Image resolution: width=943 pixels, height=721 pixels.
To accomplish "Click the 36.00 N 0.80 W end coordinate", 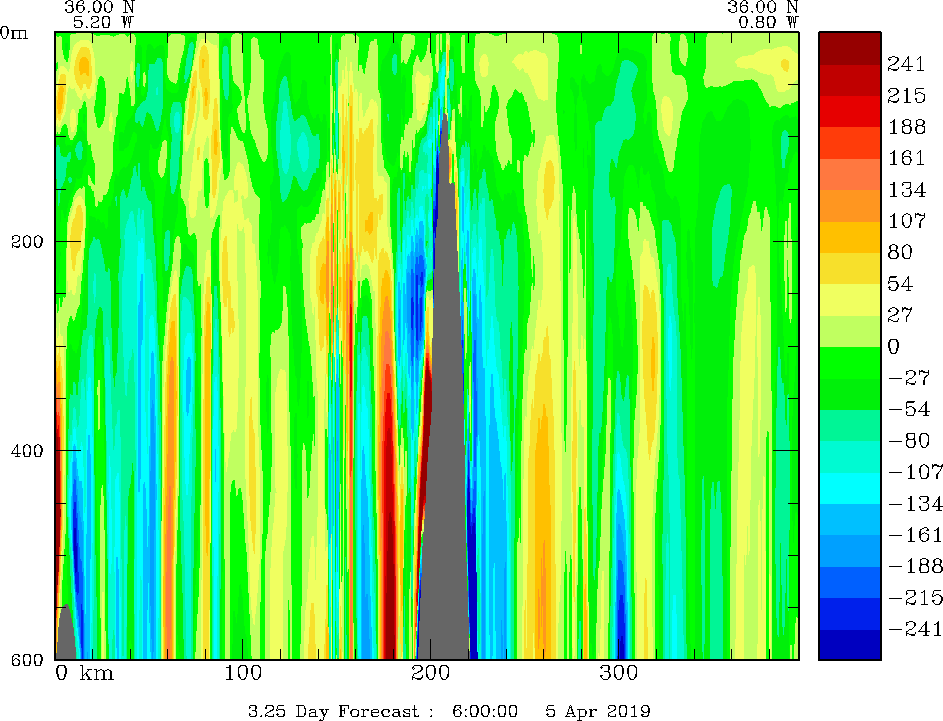I will [763, 14].
